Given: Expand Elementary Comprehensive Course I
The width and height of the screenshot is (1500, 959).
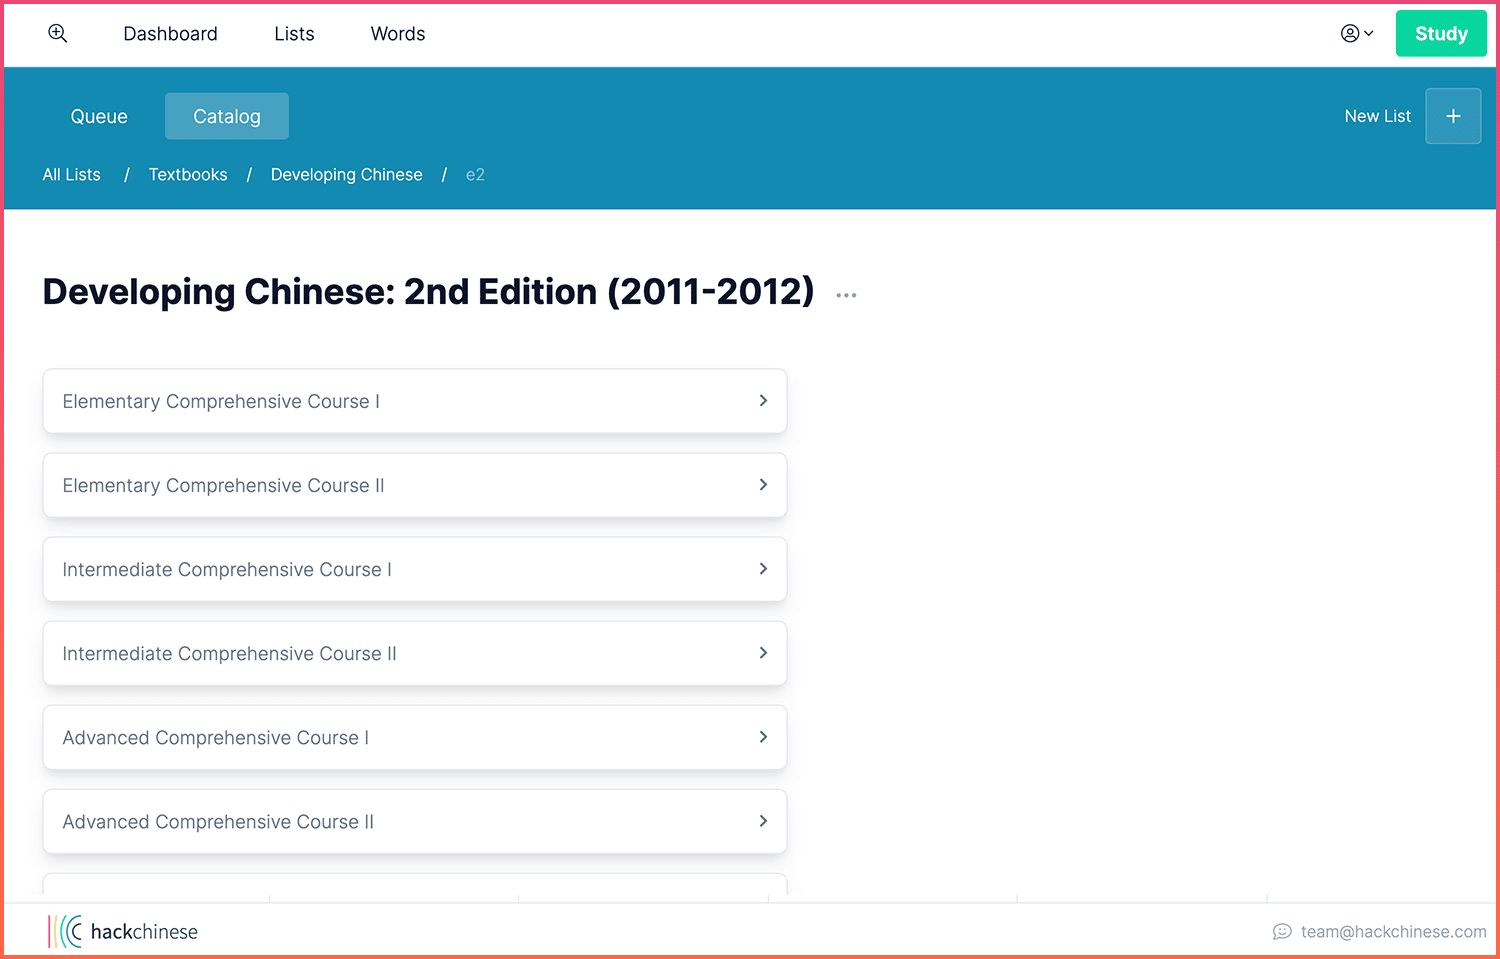Looking at the screenshot, I should coord(414,401).
